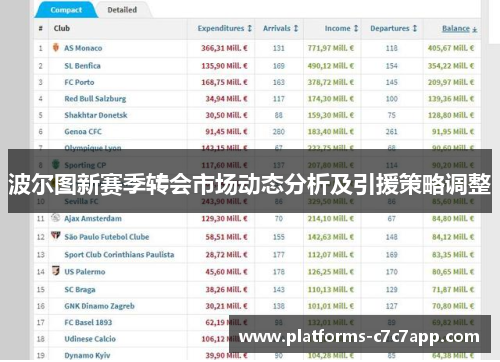Open AS Monaco club link

(x=83, y=48)
